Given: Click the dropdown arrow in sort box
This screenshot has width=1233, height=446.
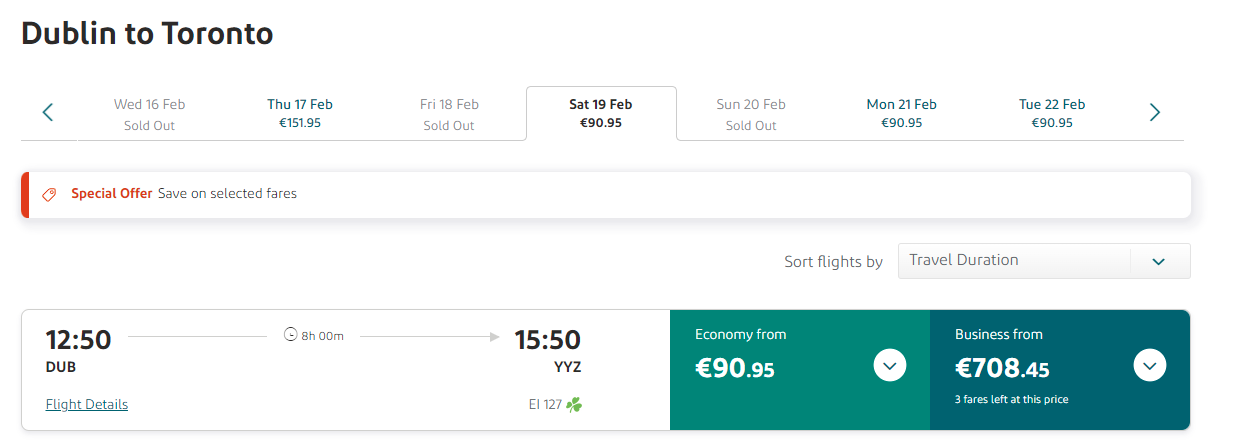Looking at the screenshot, I should 1159,261.
